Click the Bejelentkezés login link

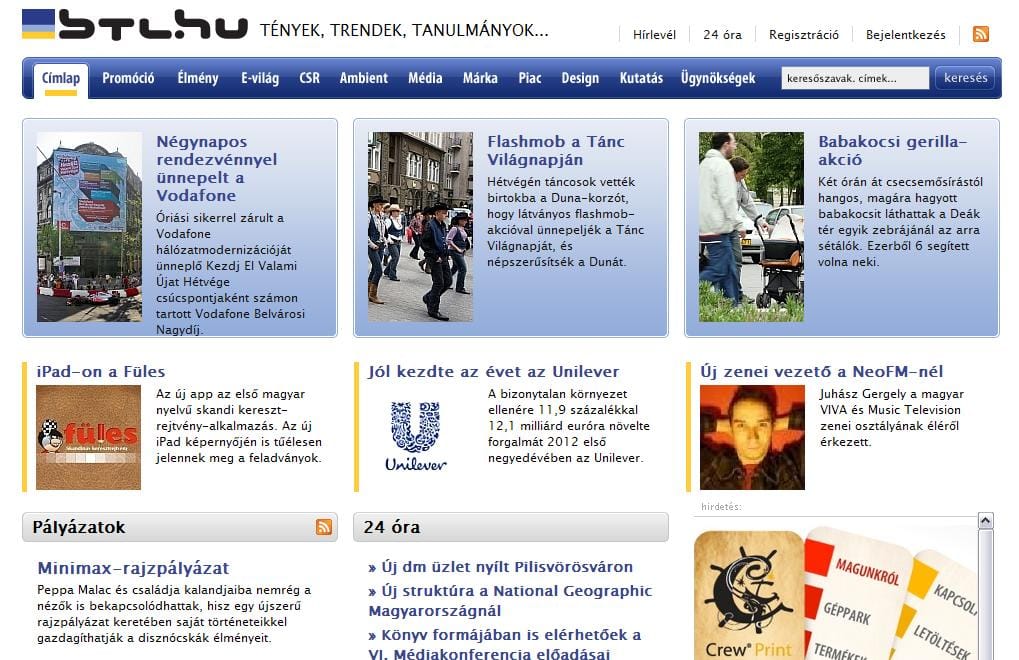[905, 34]
